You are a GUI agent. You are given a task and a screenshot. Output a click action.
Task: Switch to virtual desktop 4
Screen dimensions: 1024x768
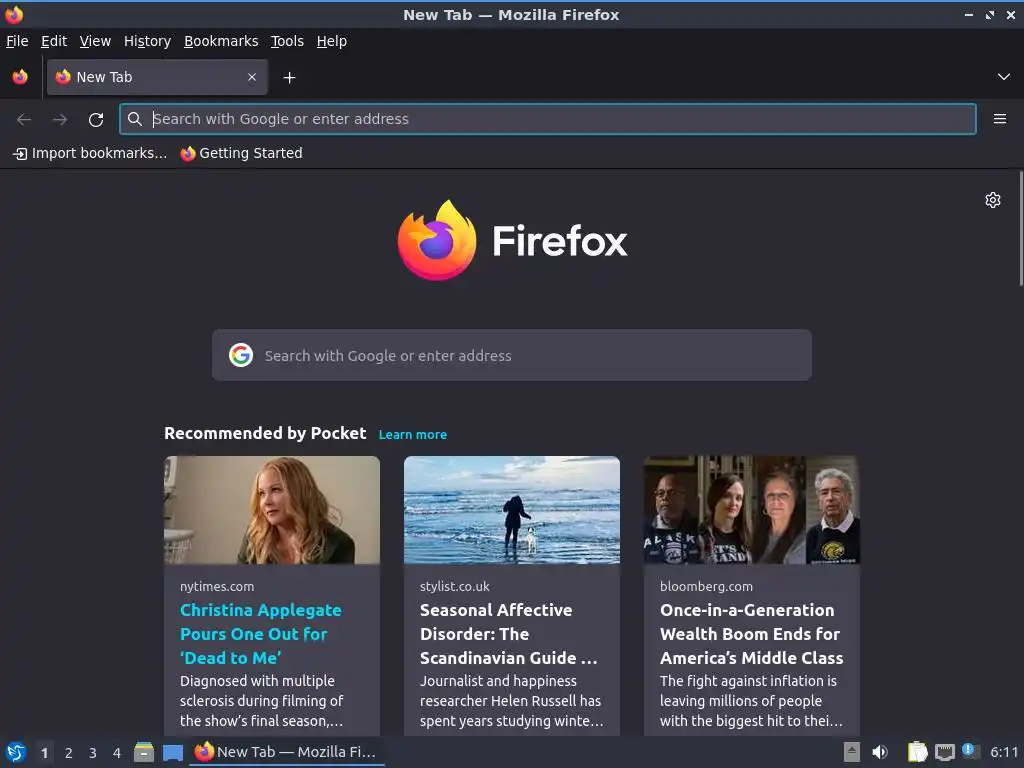pos(117,753)
